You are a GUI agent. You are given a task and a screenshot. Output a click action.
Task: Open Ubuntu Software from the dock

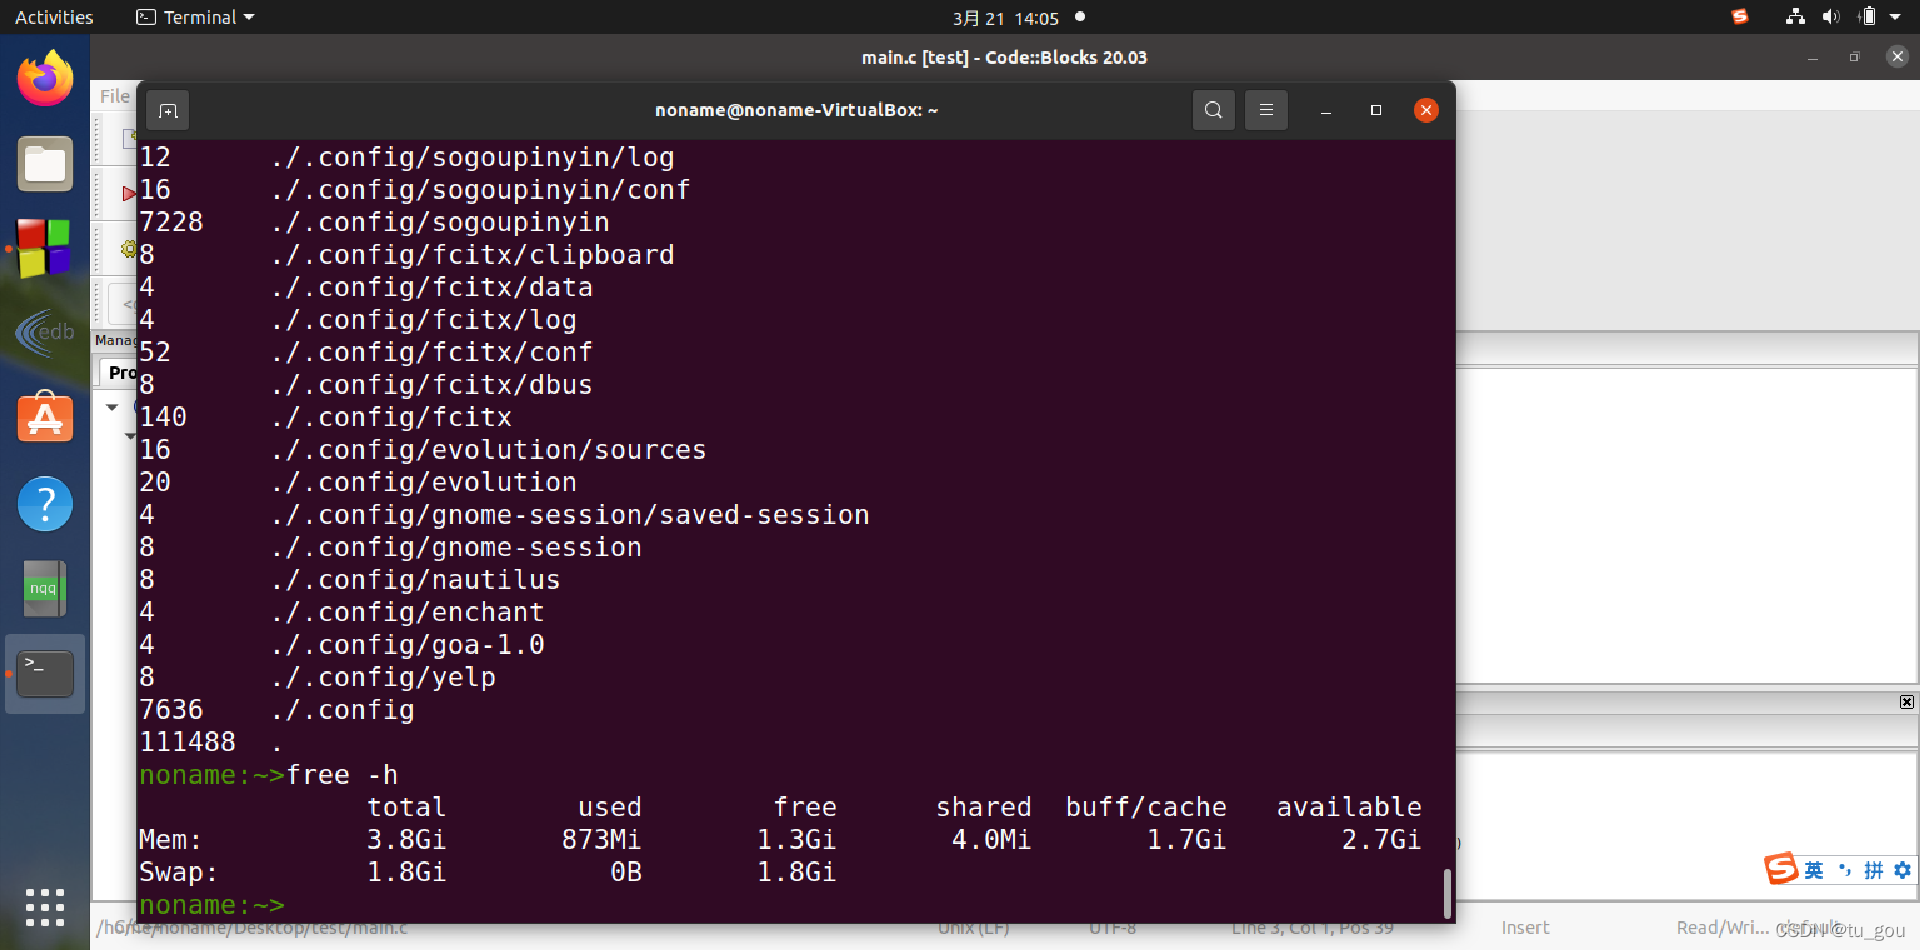click(x=45, y=418)
